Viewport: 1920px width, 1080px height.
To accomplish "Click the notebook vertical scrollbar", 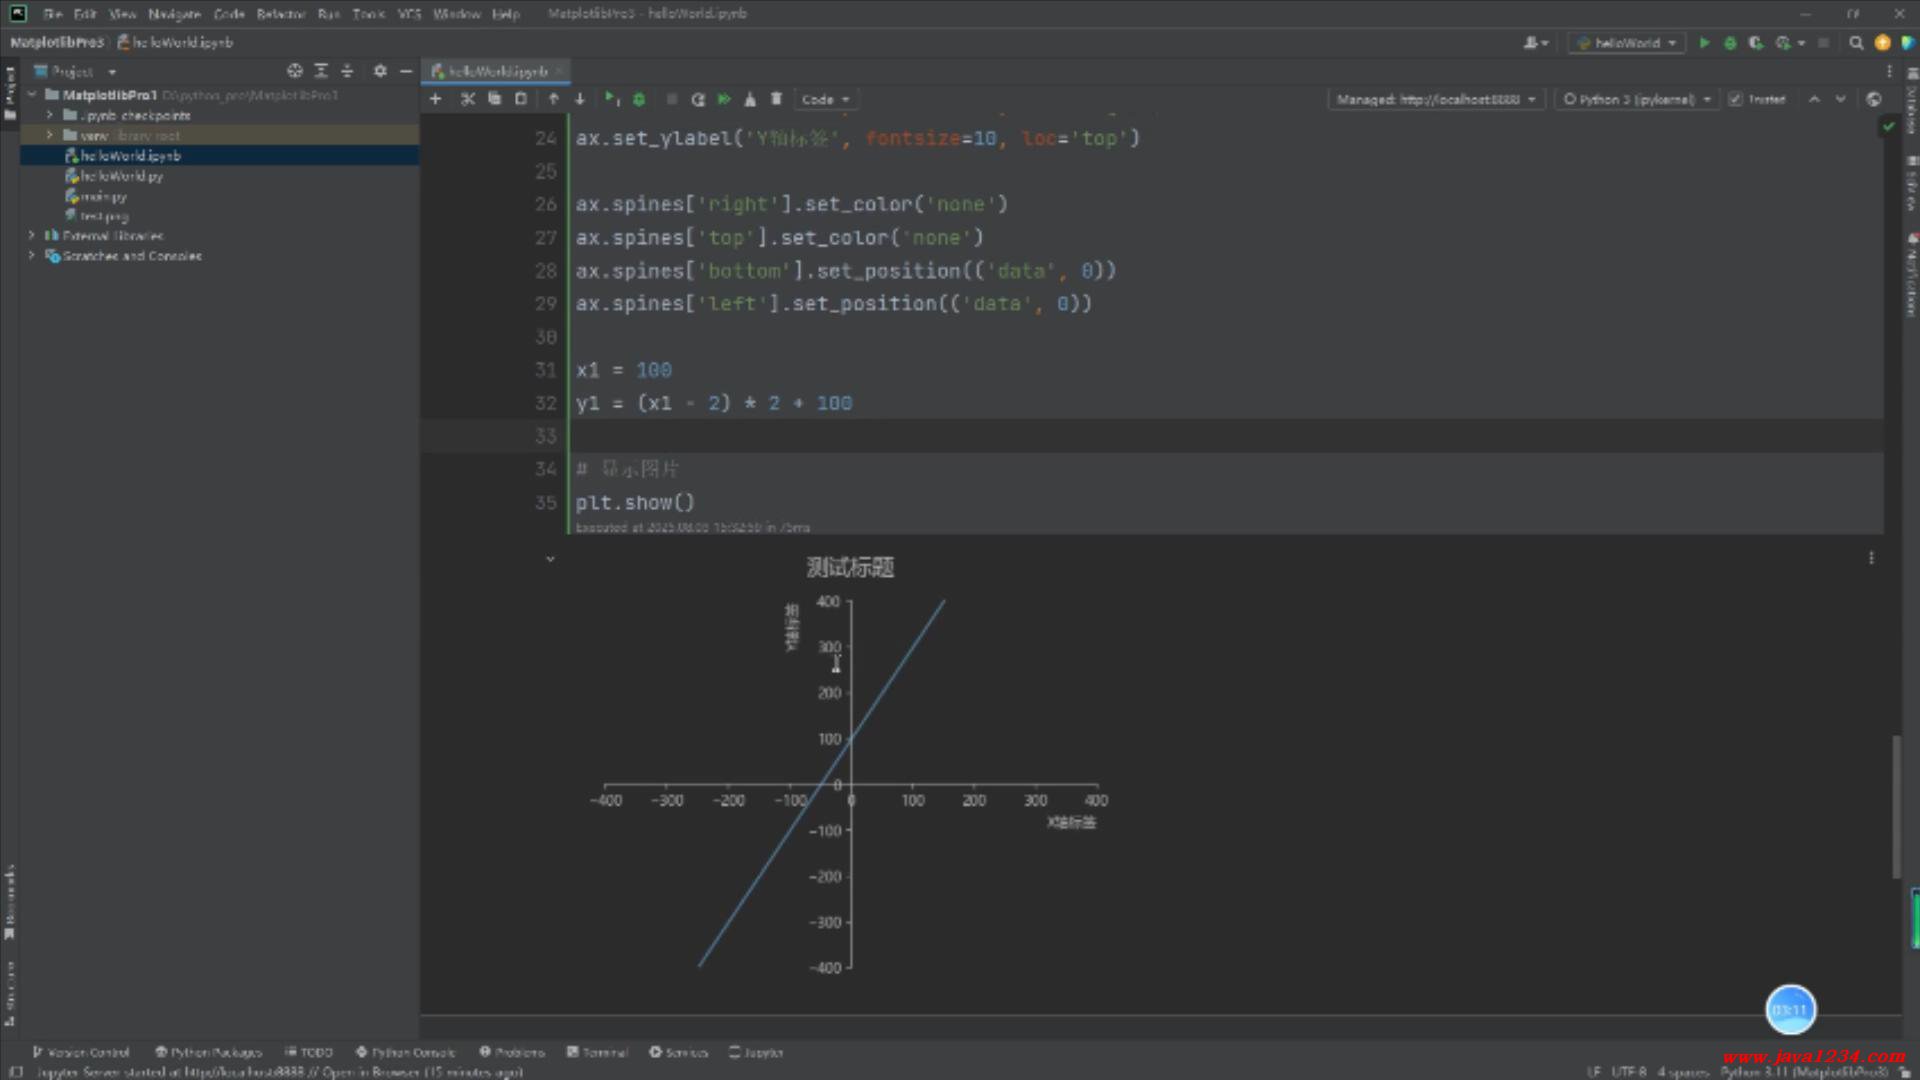I will [1895, 806].
